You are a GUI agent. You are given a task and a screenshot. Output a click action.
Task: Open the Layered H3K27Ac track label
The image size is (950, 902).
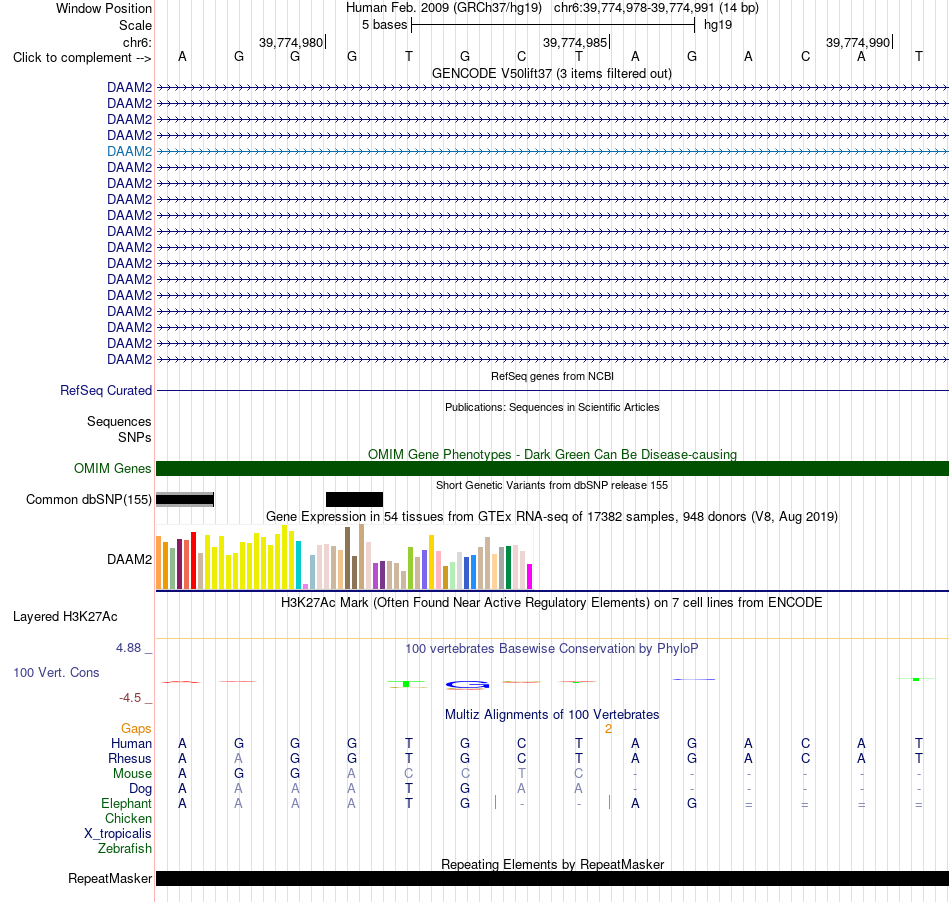coord(65,617)
